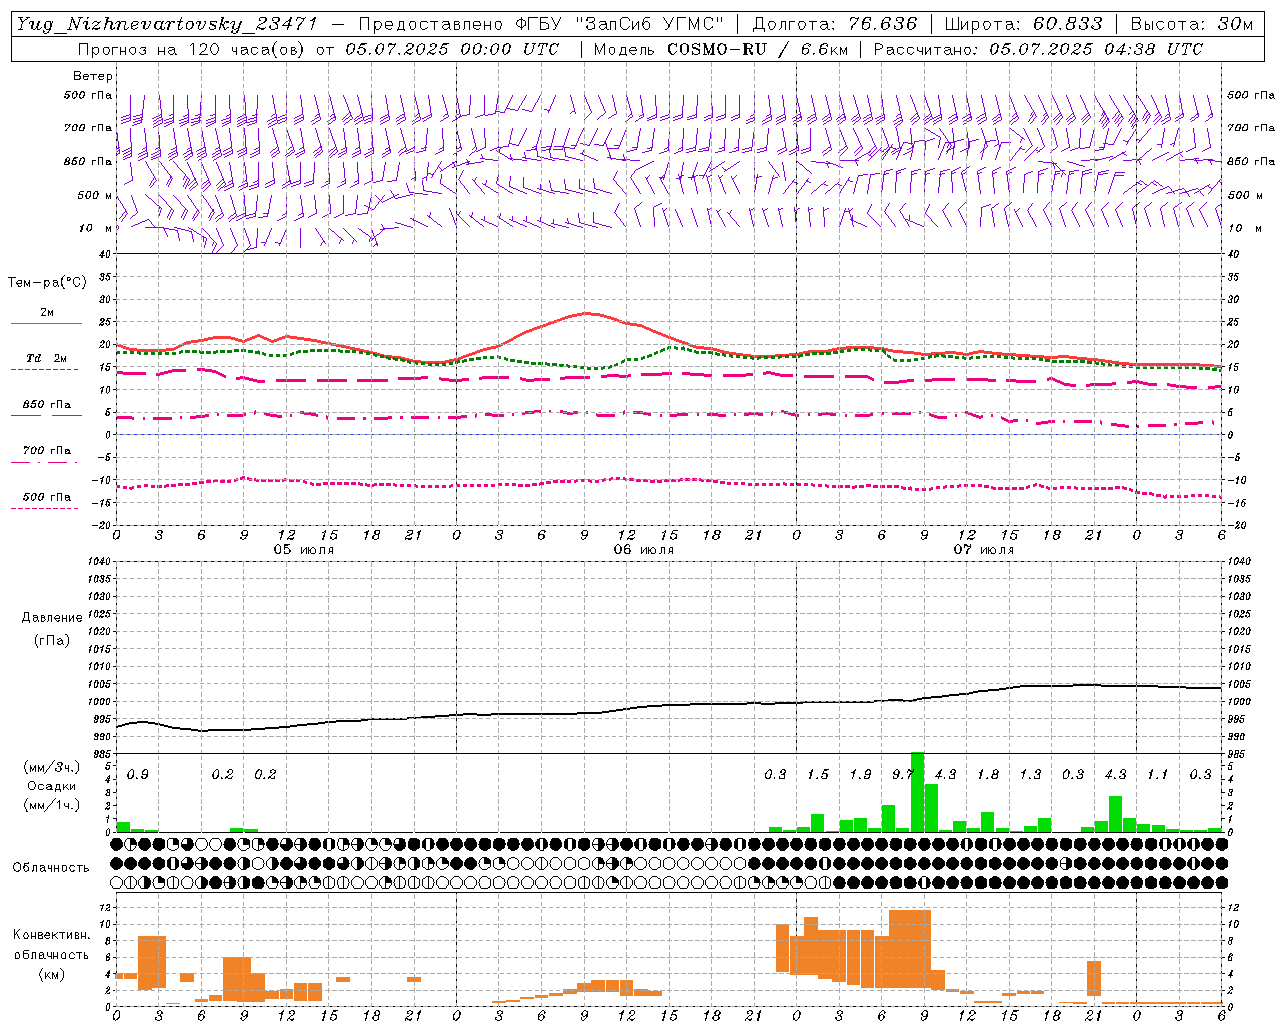The height and width of the screenshot is (1024, 1280).
Task: Click the 'Давление' pressure panel label
Action: coord(52,618)
